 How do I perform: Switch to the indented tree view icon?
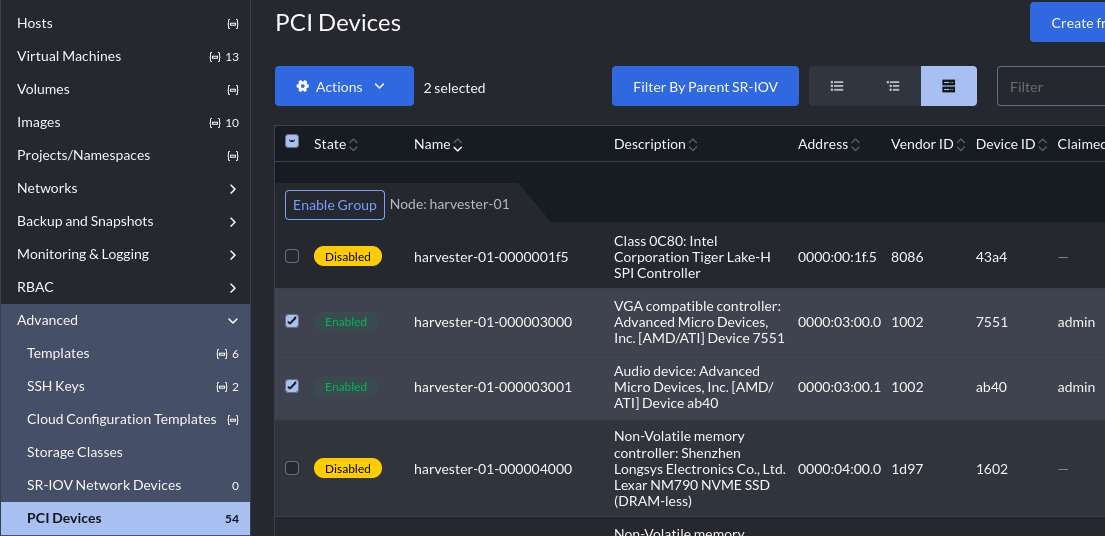coord(893,87)
